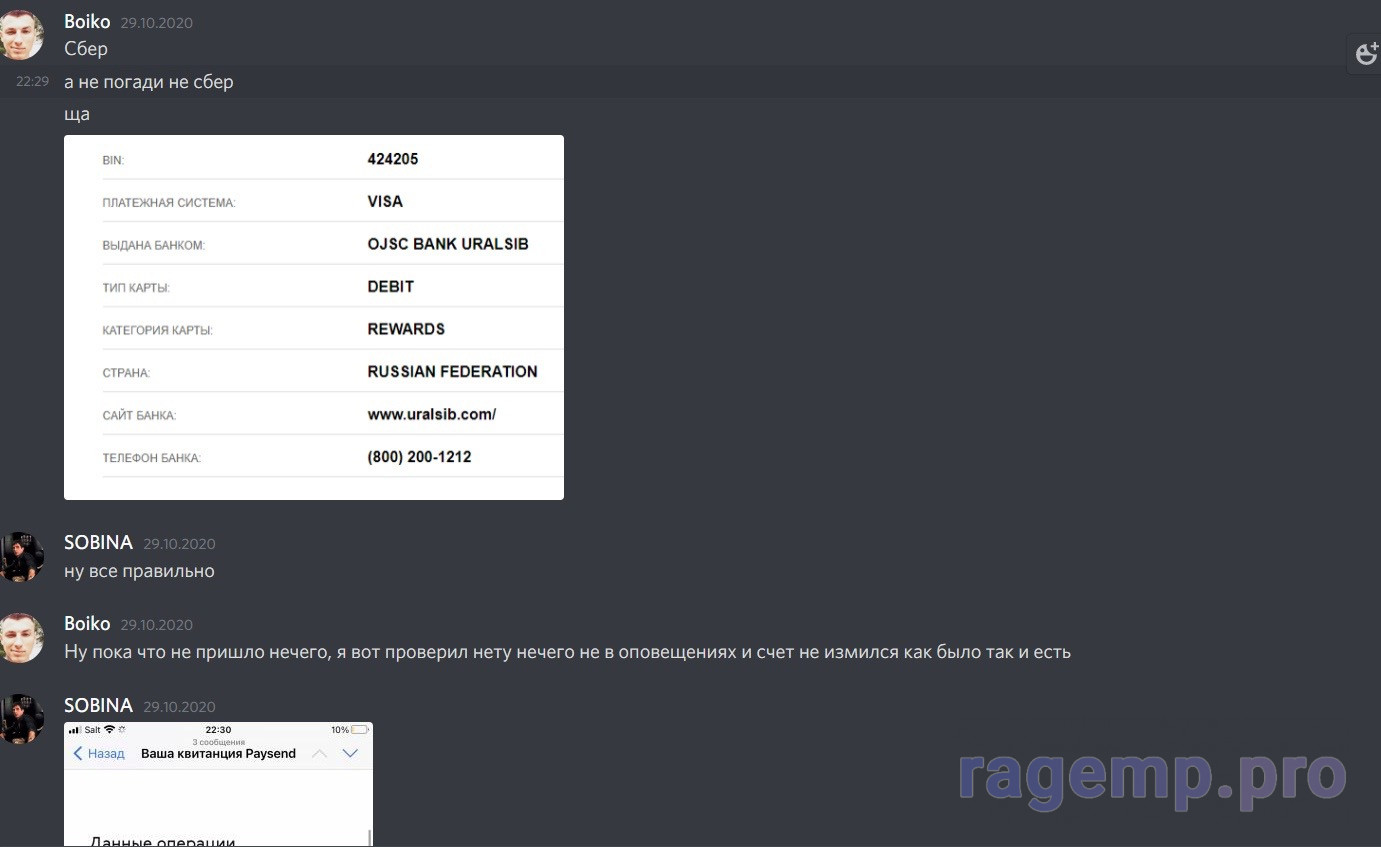Click 'RUSSIAN FEDERATION' country value

pyautogui.click(x=452, y=371)
